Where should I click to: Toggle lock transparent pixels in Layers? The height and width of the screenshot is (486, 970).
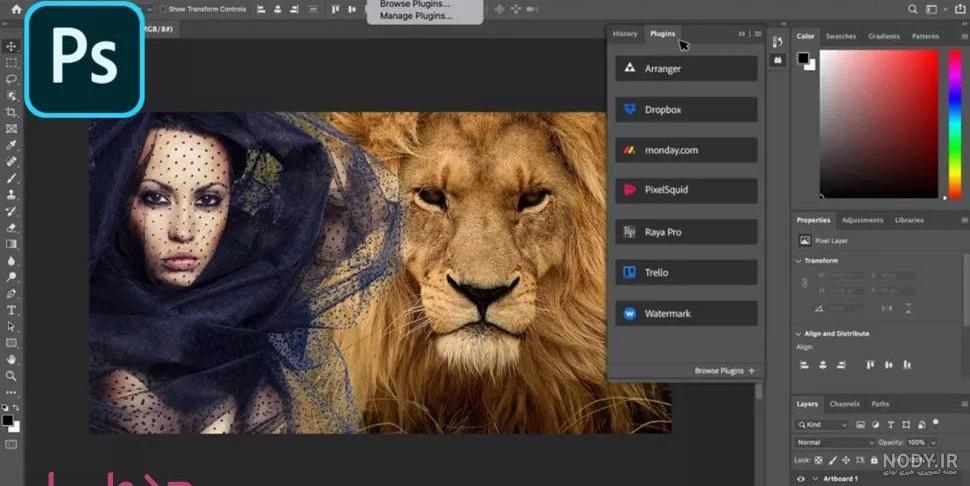[818, 460]
